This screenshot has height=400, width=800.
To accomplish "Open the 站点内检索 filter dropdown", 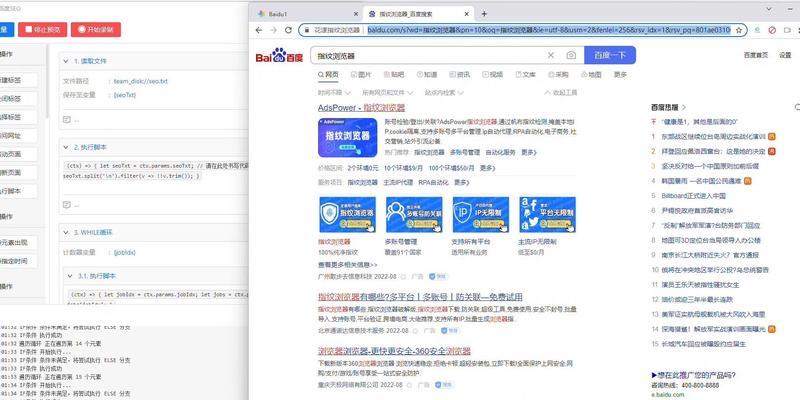I will tap(444, 93).
